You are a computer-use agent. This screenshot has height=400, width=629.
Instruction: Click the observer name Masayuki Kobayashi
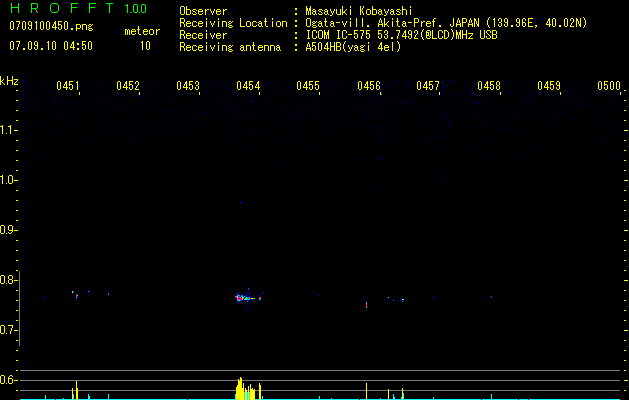359,11
